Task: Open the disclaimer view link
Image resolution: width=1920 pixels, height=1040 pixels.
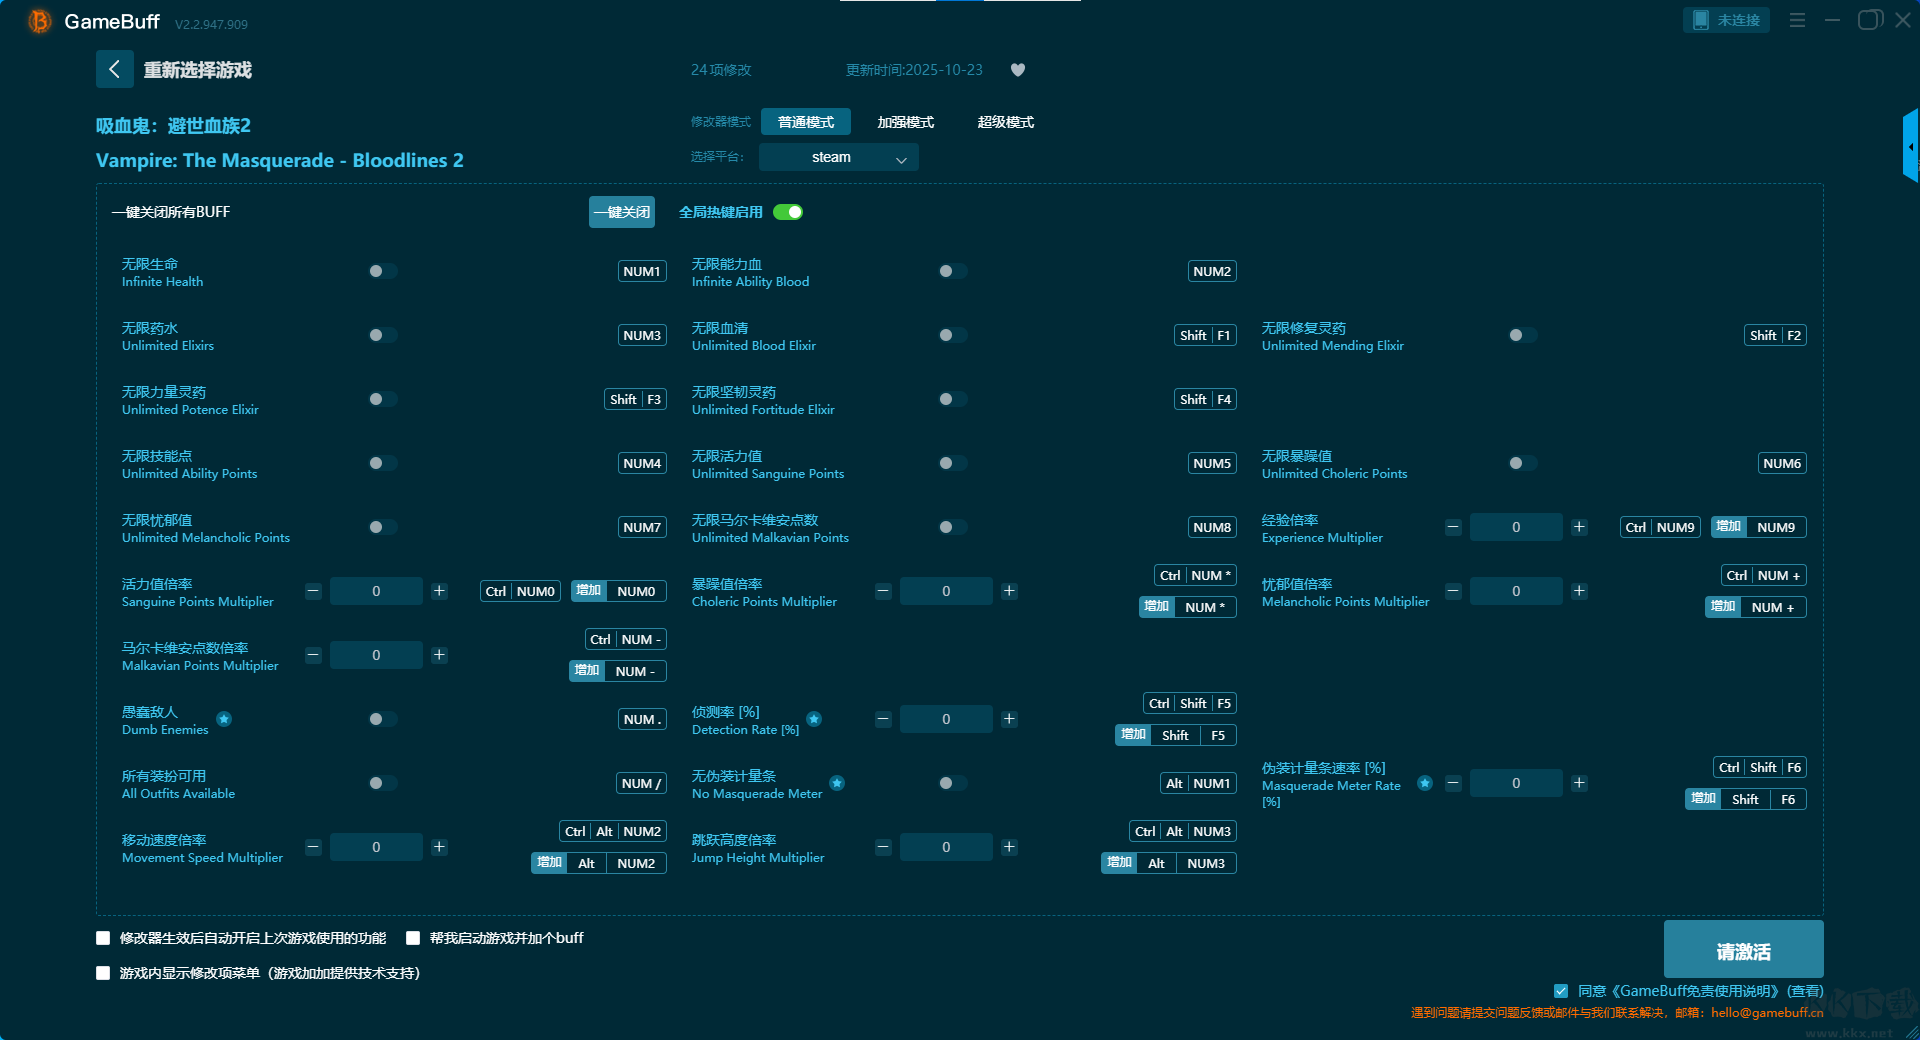Action: [x=1806, y=991]
